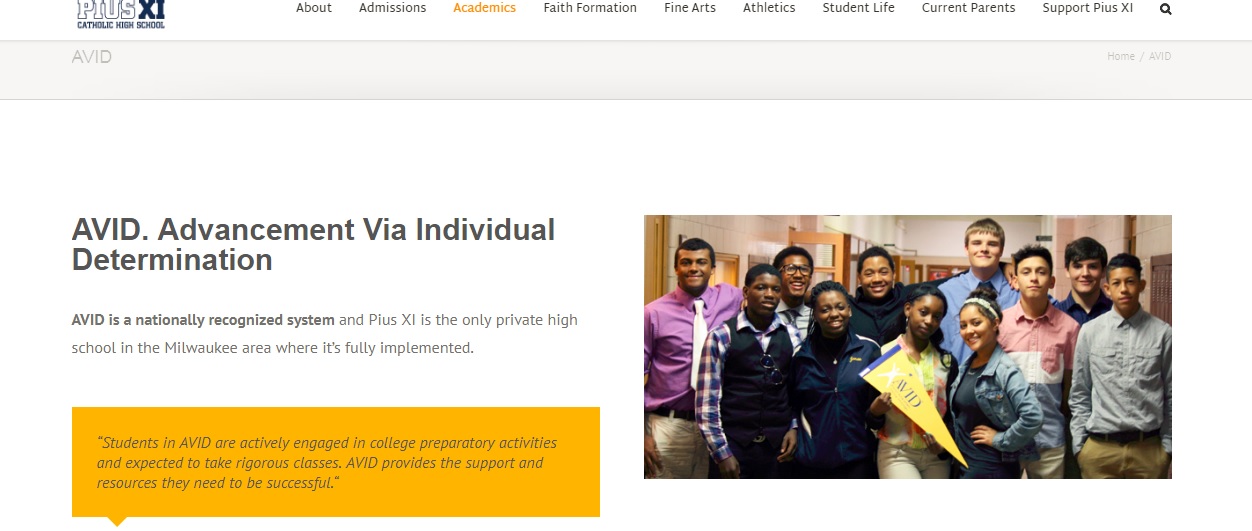The height and width of the screenshot is (531, 1252).
Task: Click the AVID students group photo
Action: click(x=908, y=347)
